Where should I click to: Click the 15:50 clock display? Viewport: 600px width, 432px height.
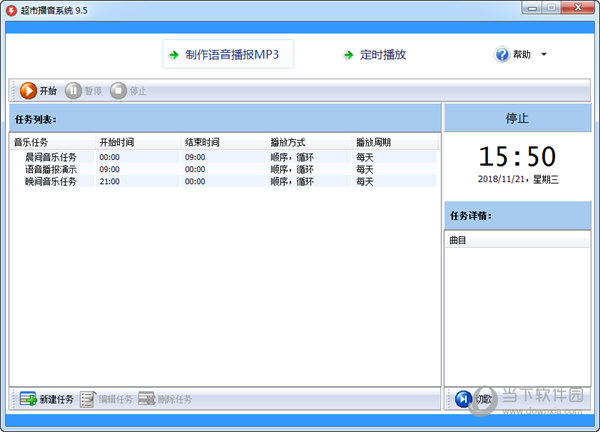[x=516, y=157]
